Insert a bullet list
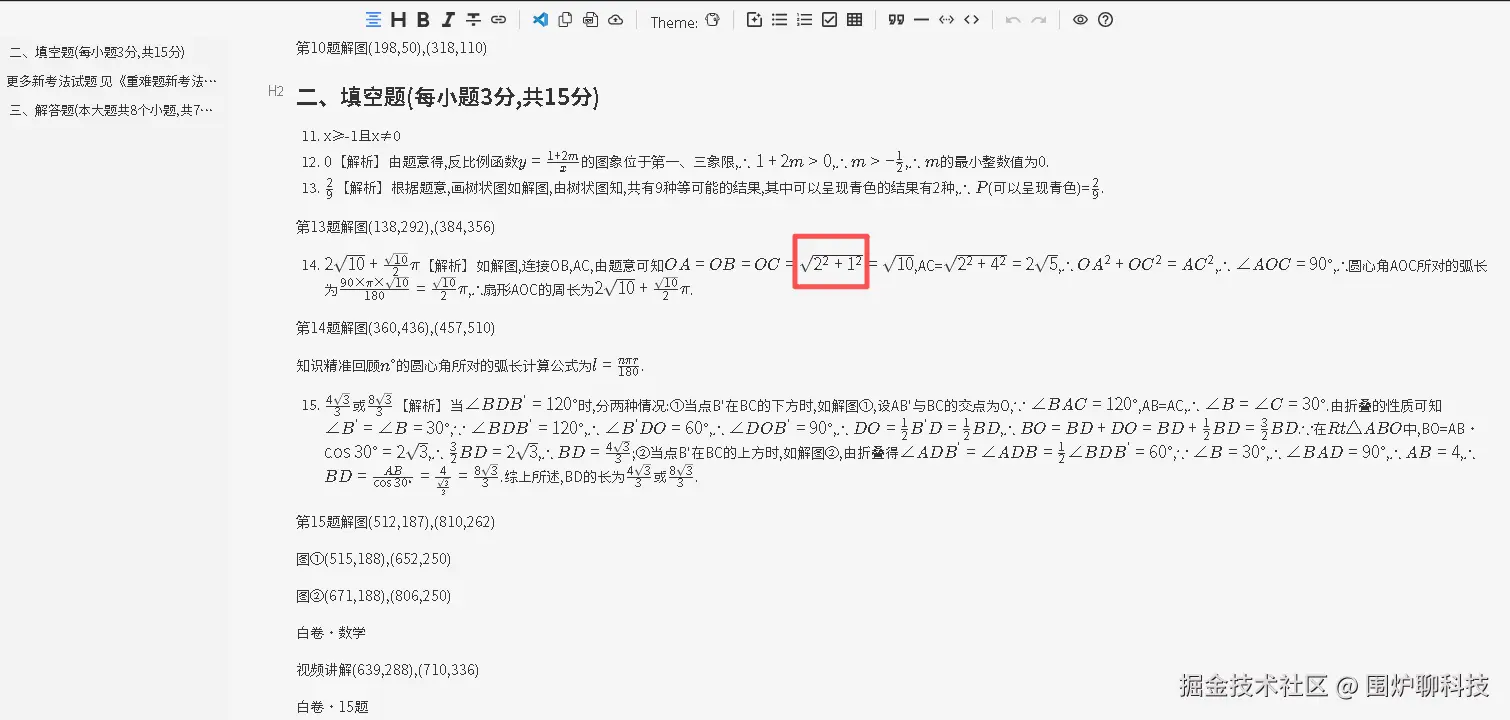Viewport: 1510px width, 720px height. tap(779, 19)
